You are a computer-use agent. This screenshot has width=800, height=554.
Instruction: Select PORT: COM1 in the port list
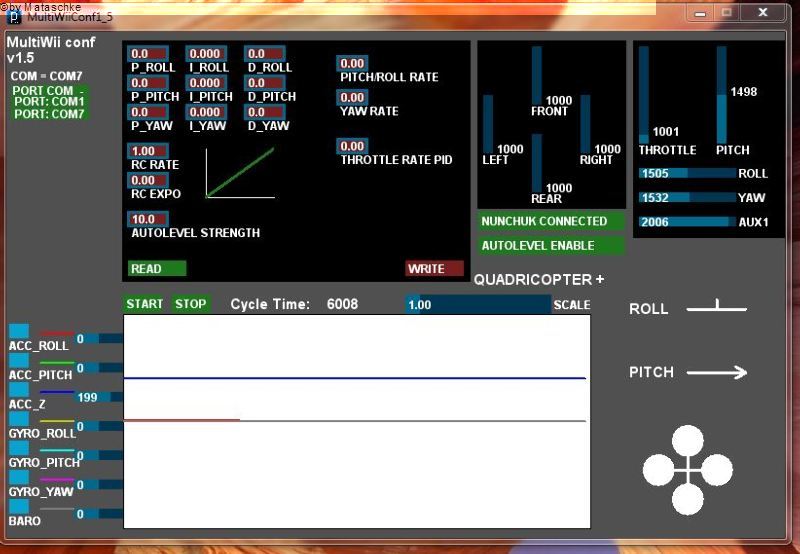(49, 102)
